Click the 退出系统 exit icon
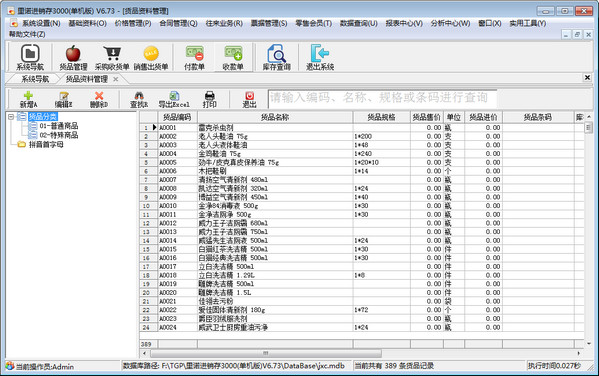 (320, 57)
